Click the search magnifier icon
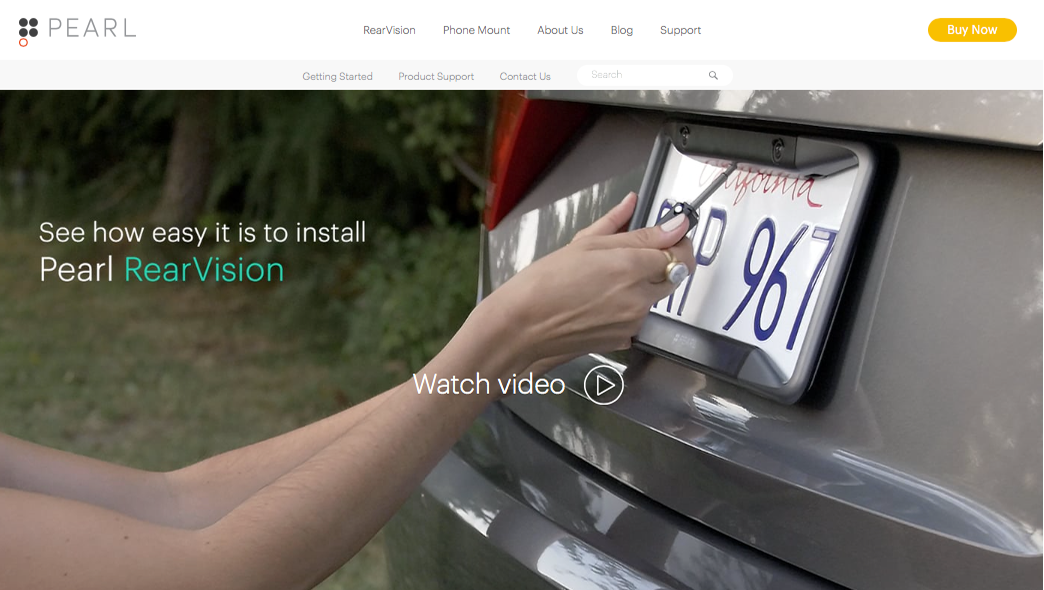1044x590 pixels. 713,75
